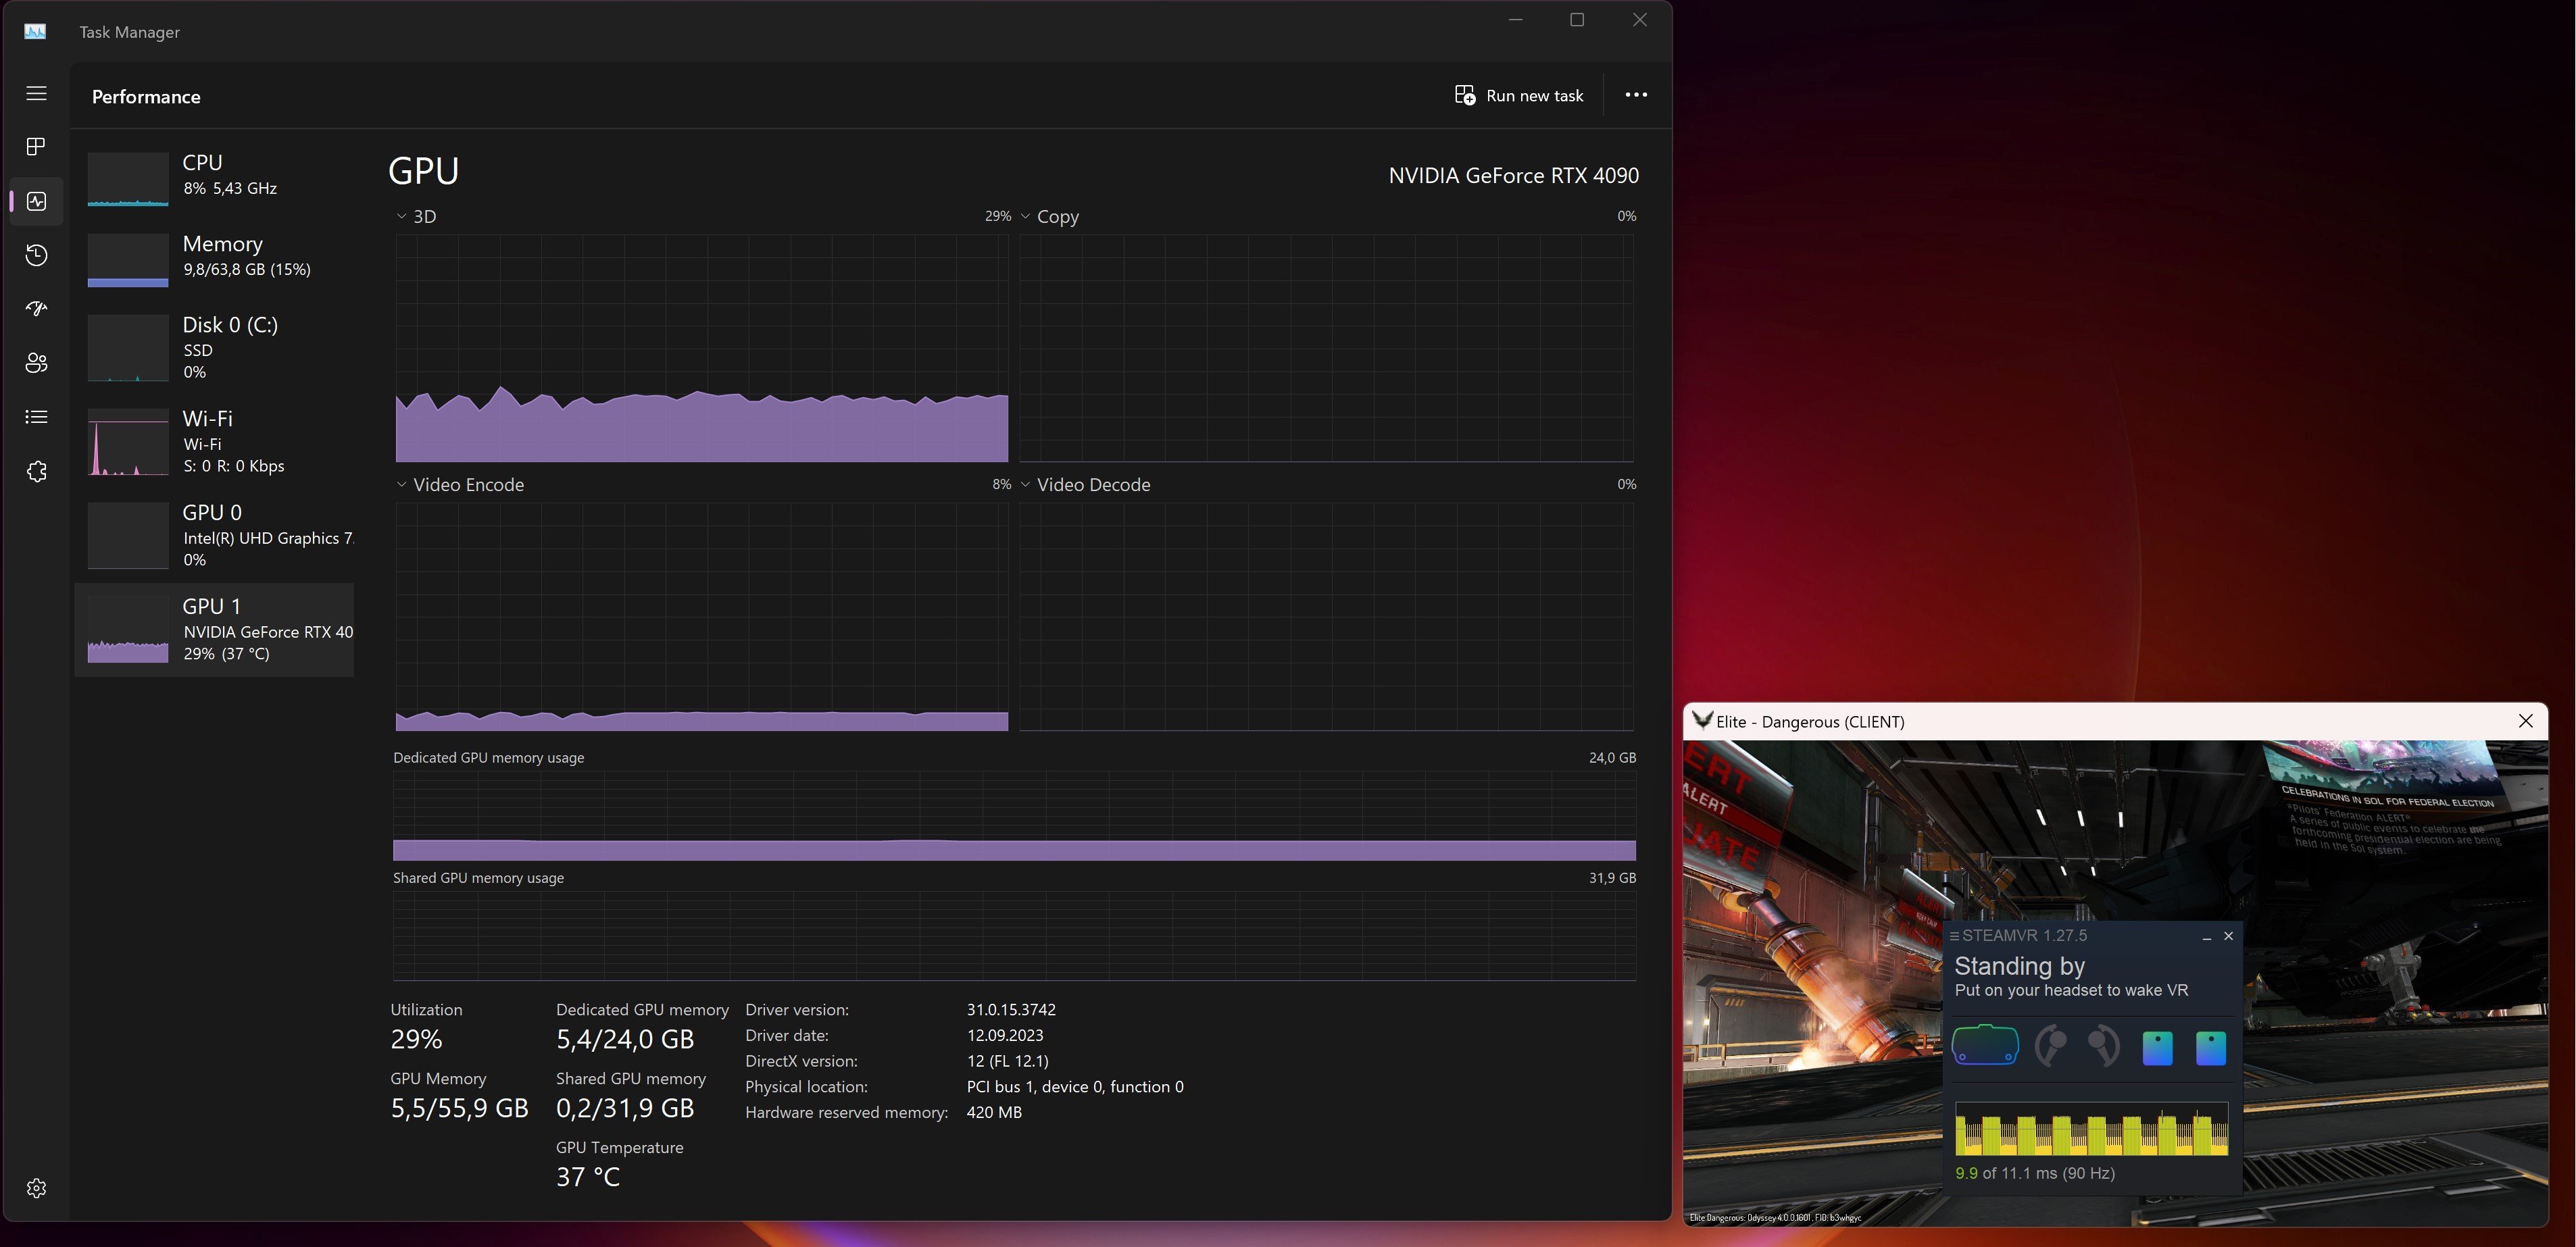
Task: Select the Wi-Fi graph thumbnail
Action: pos(128,441)
